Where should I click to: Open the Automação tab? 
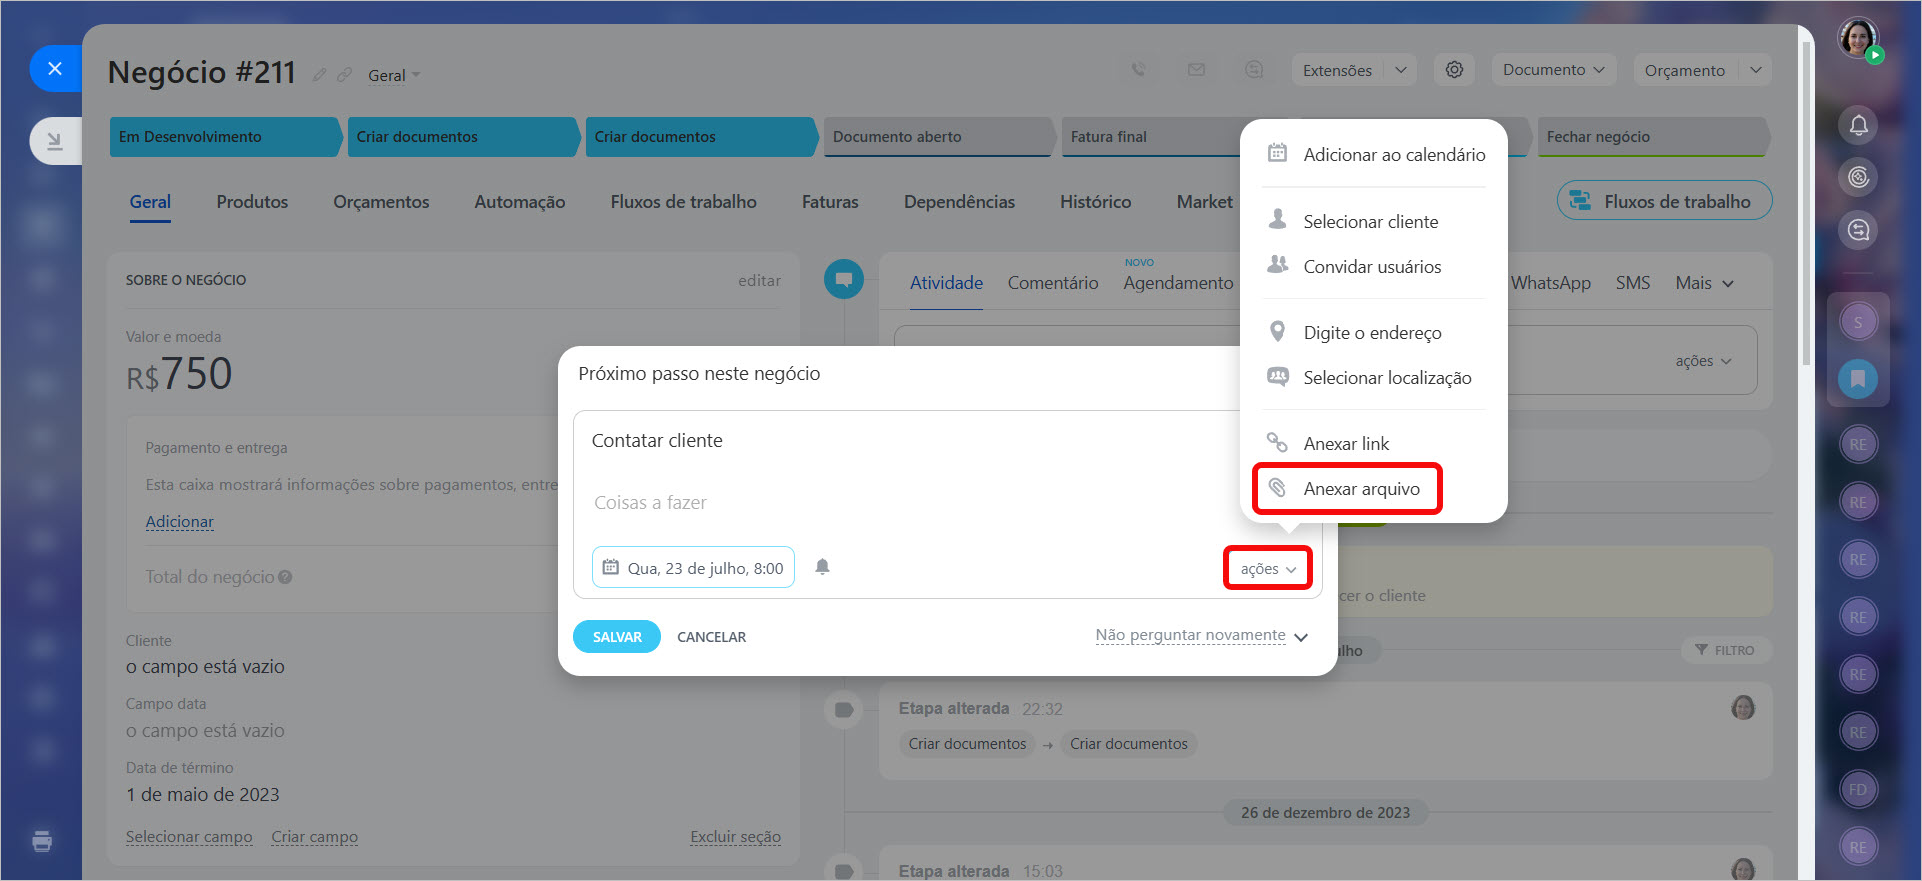[520, 202]
